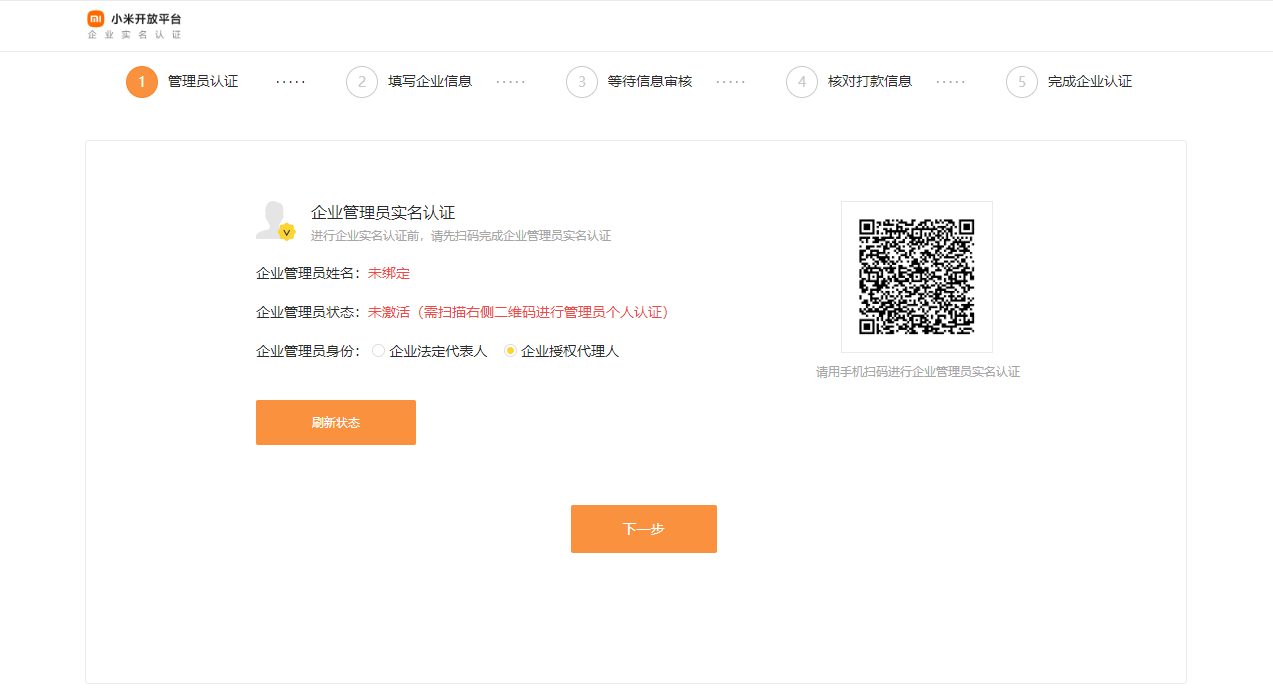Screen dimensions: 1273x696
Task: Open step 1 circle for 管理员认证
Action: point(142,82)
